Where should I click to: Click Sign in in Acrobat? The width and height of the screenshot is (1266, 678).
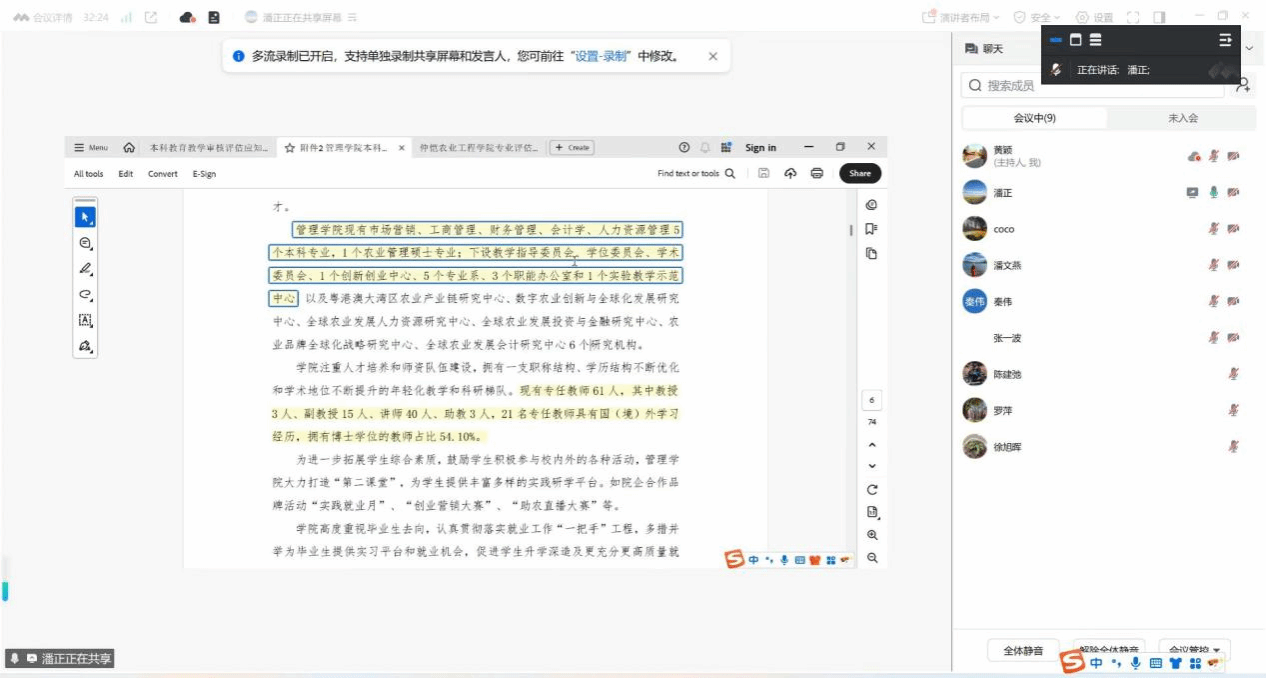pos(761,148)
